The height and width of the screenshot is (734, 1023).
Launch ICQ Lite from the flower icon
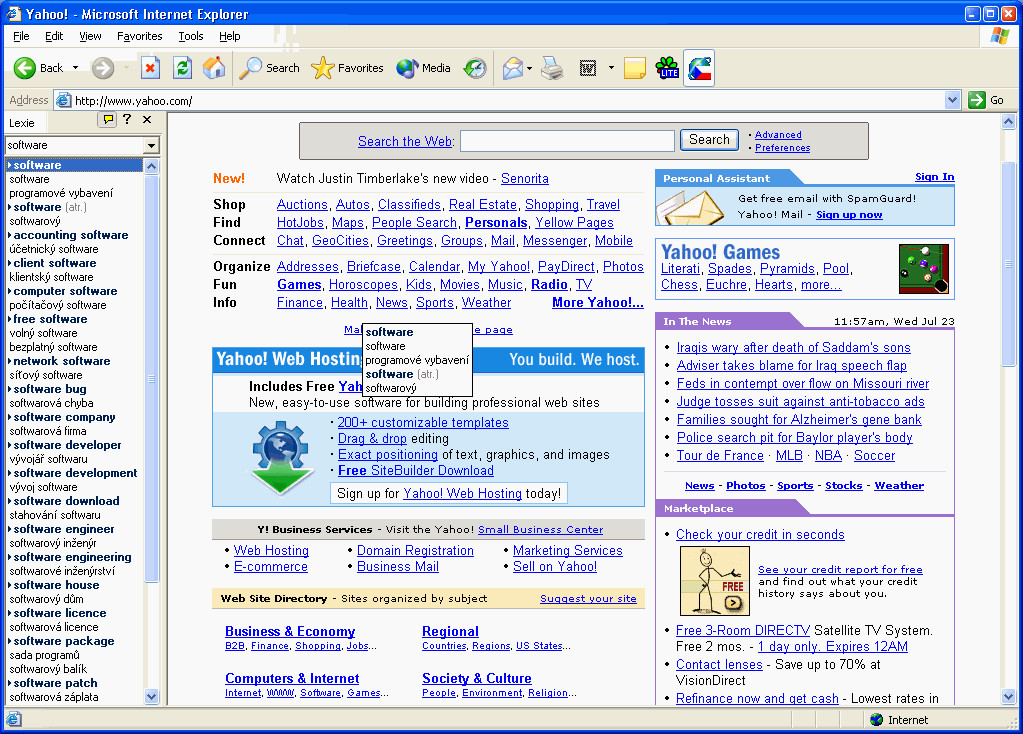pyautogui.click(x=667, y=68)
